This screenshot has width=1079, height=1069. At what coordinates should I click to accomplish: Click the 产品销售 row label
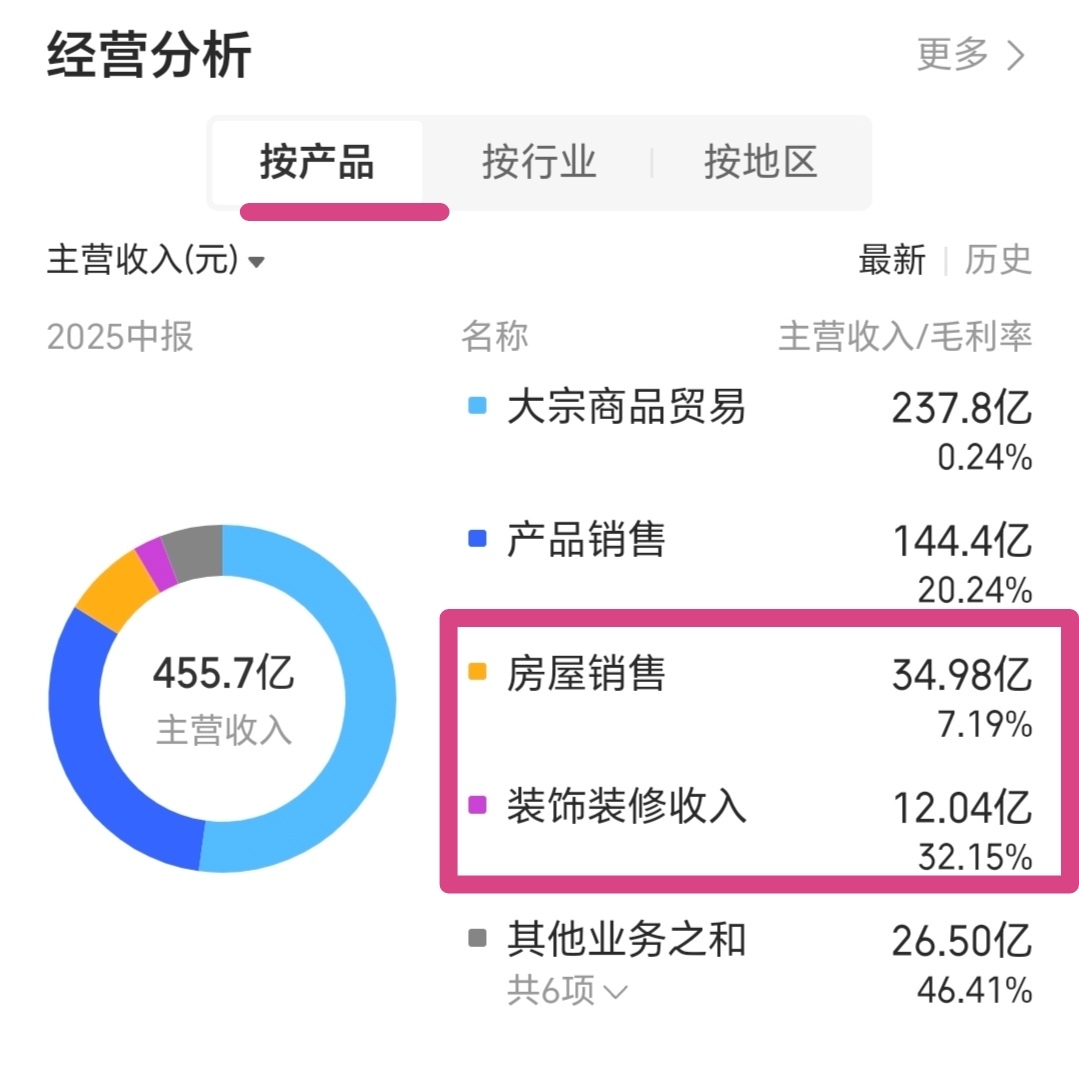tap(586, 540)
